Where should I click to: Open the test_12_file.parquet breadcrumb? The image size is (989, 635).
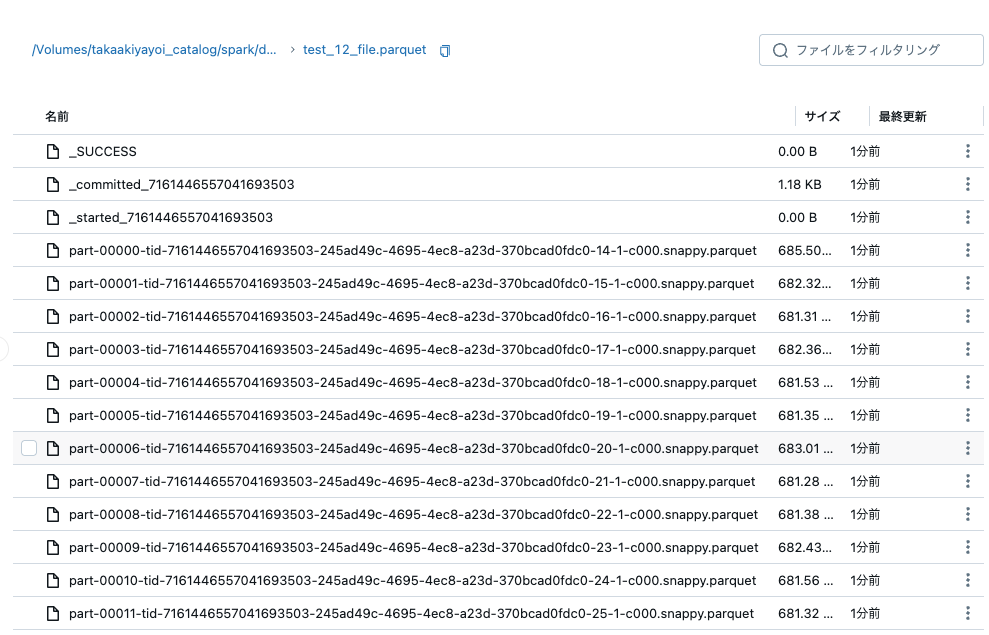(365, 50)
